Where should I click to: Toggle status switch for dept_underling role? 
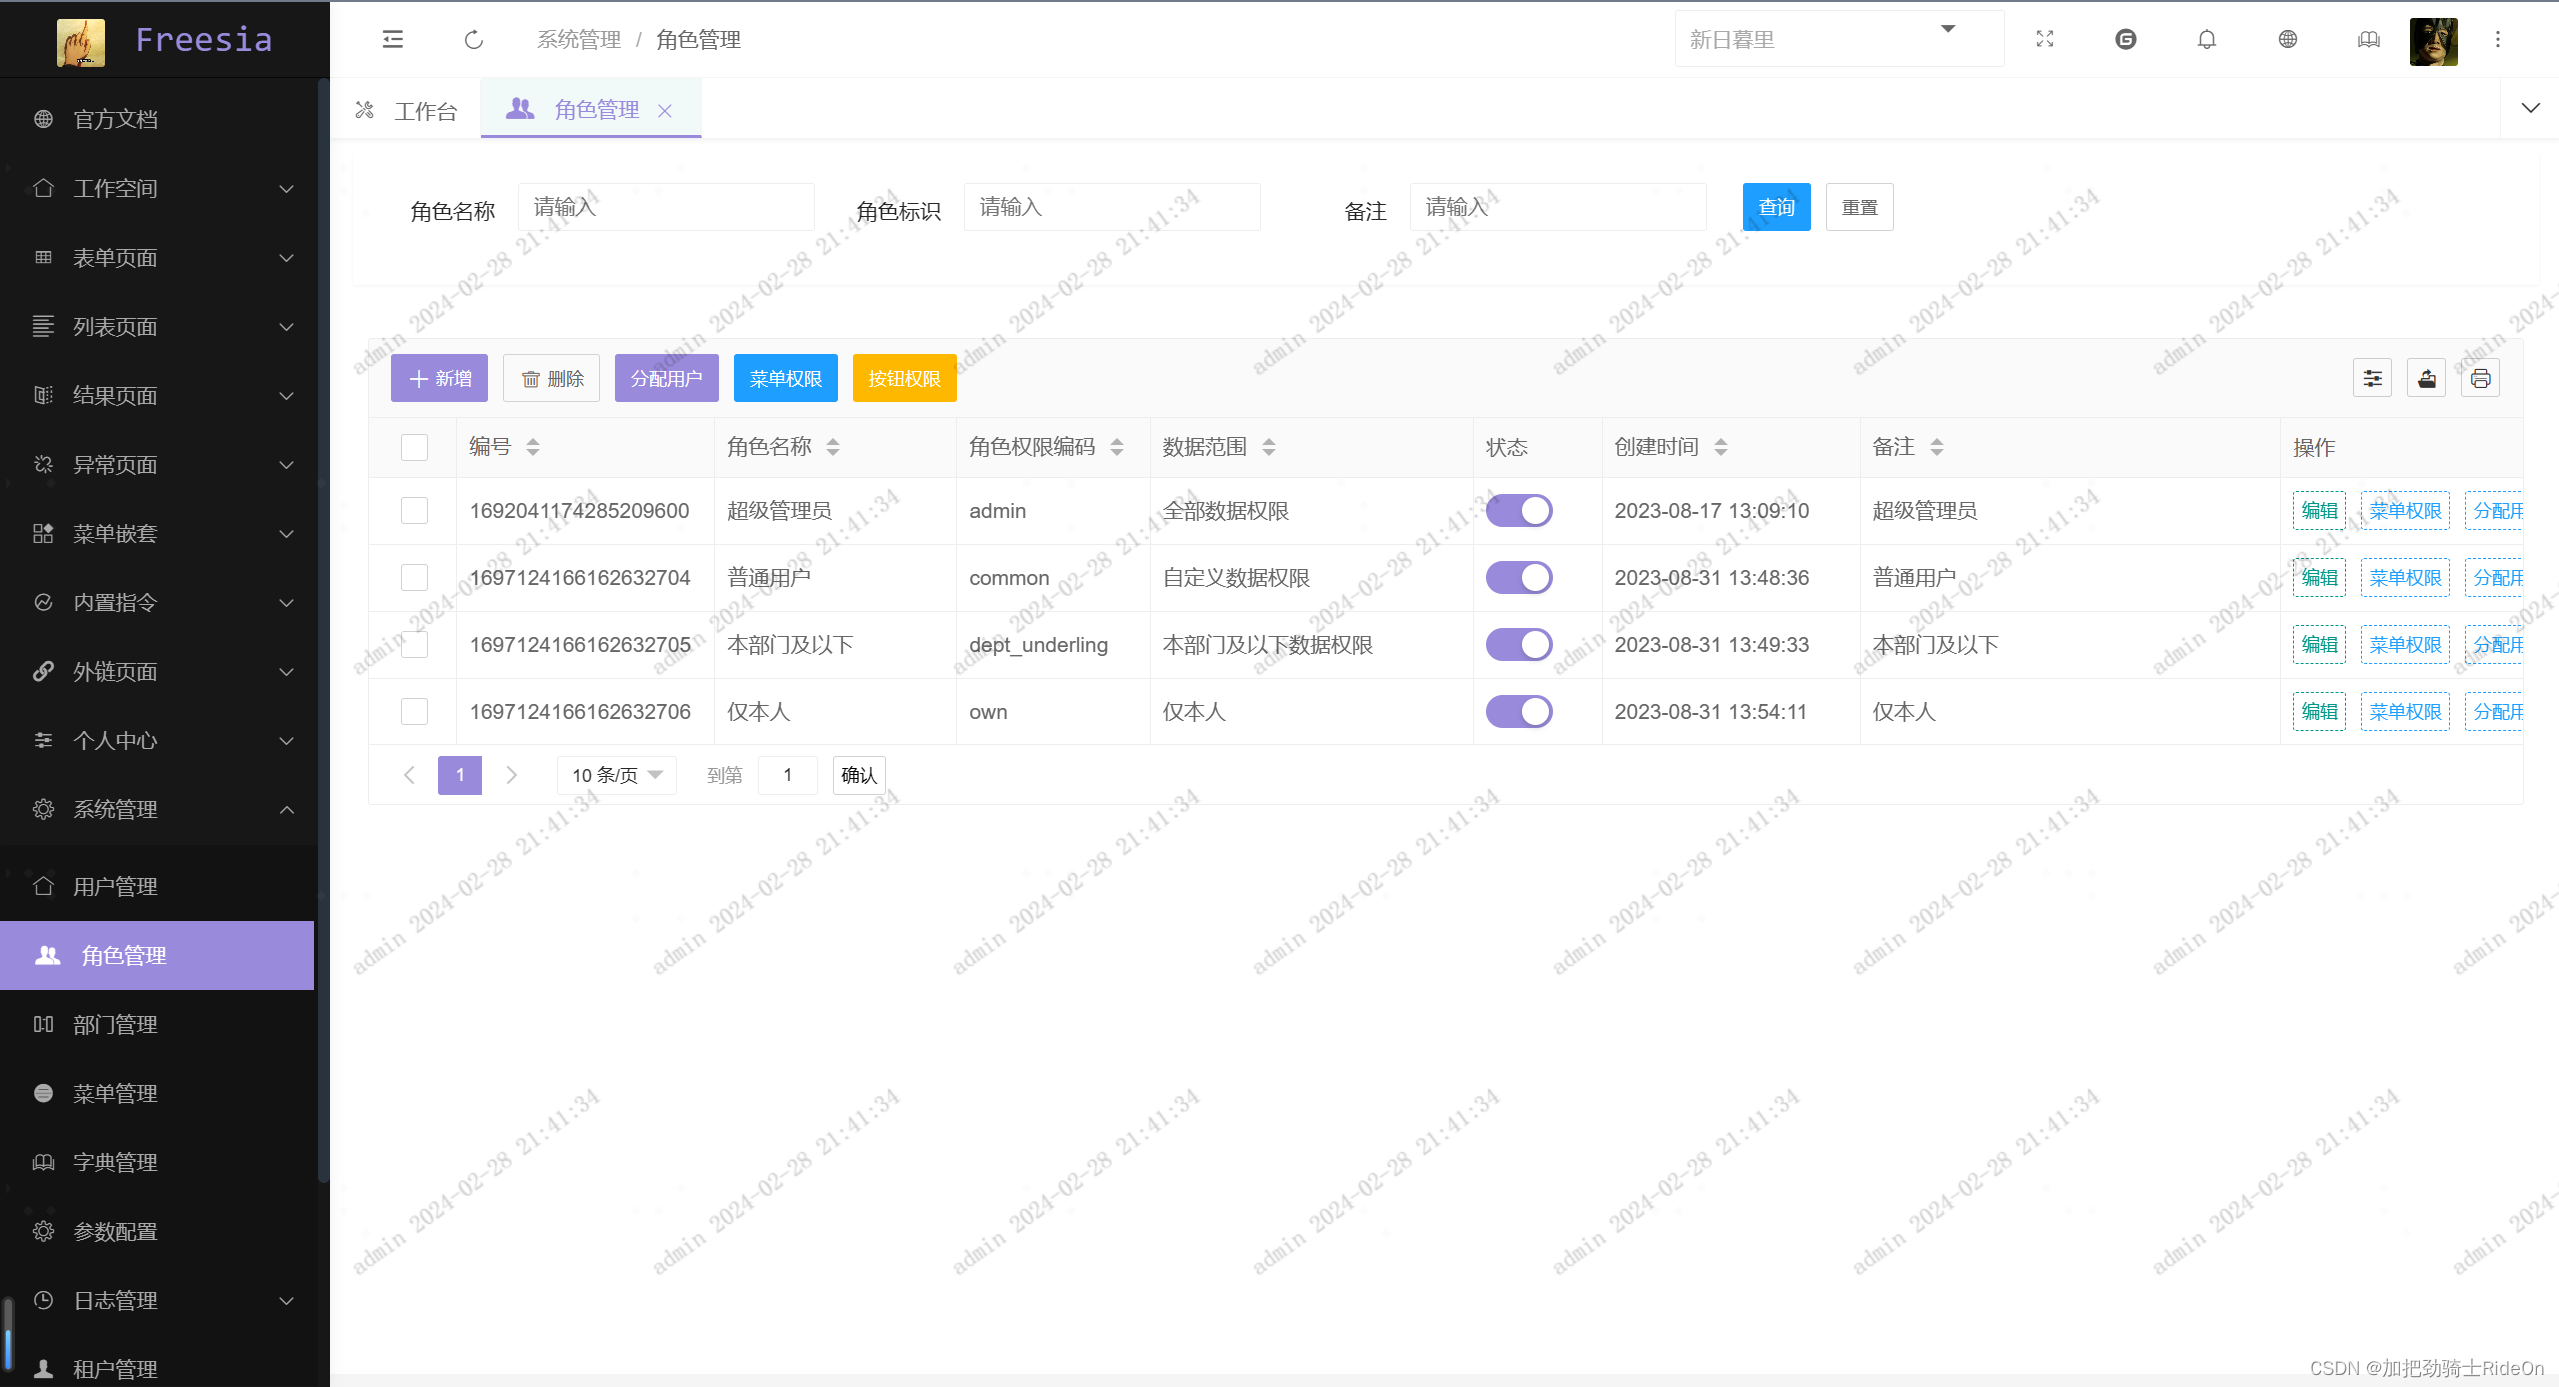(x=1519, y=645)
